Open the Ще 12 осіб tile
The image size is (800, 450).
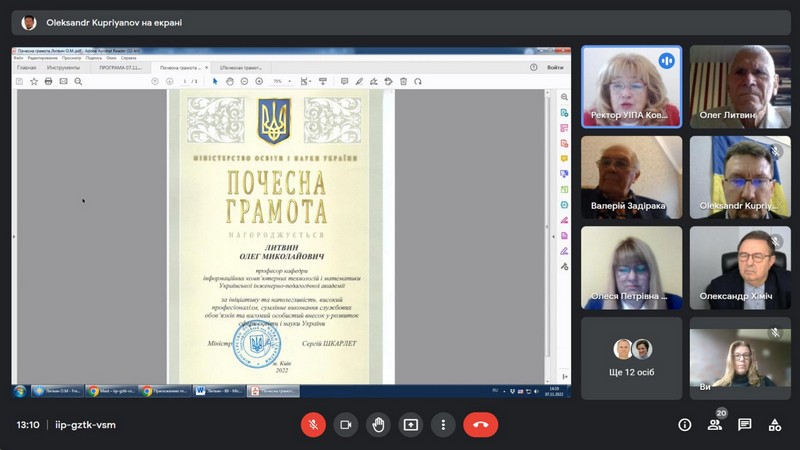(x=632, y=358)
